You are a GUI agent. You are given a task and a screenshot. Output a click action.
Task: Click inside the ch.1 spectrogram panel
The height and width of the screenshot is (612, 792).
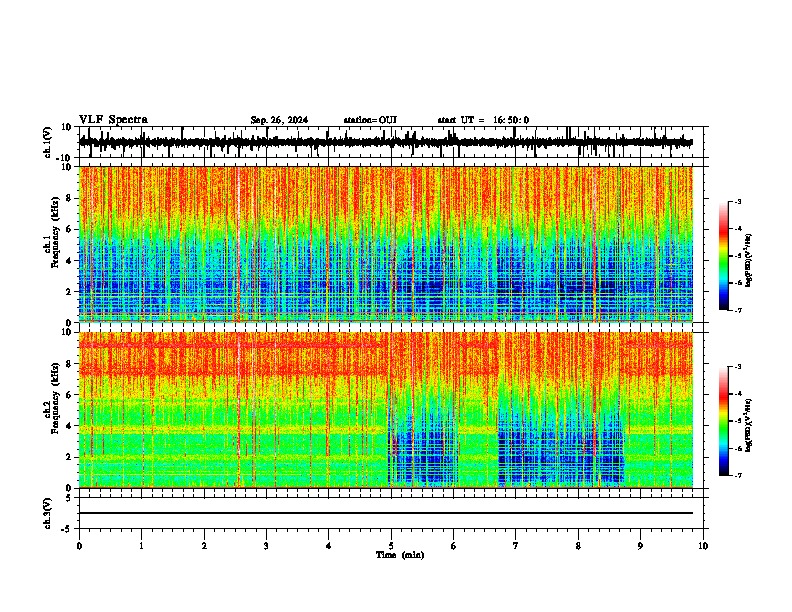386,244
